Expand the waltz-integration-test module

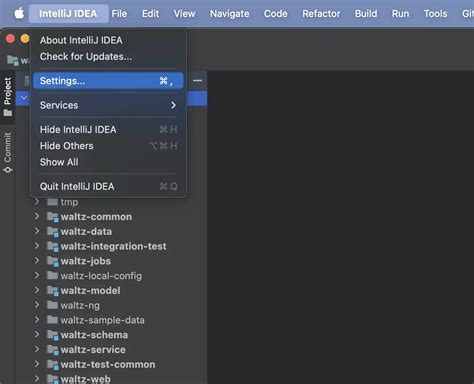[x=37, y=246]
